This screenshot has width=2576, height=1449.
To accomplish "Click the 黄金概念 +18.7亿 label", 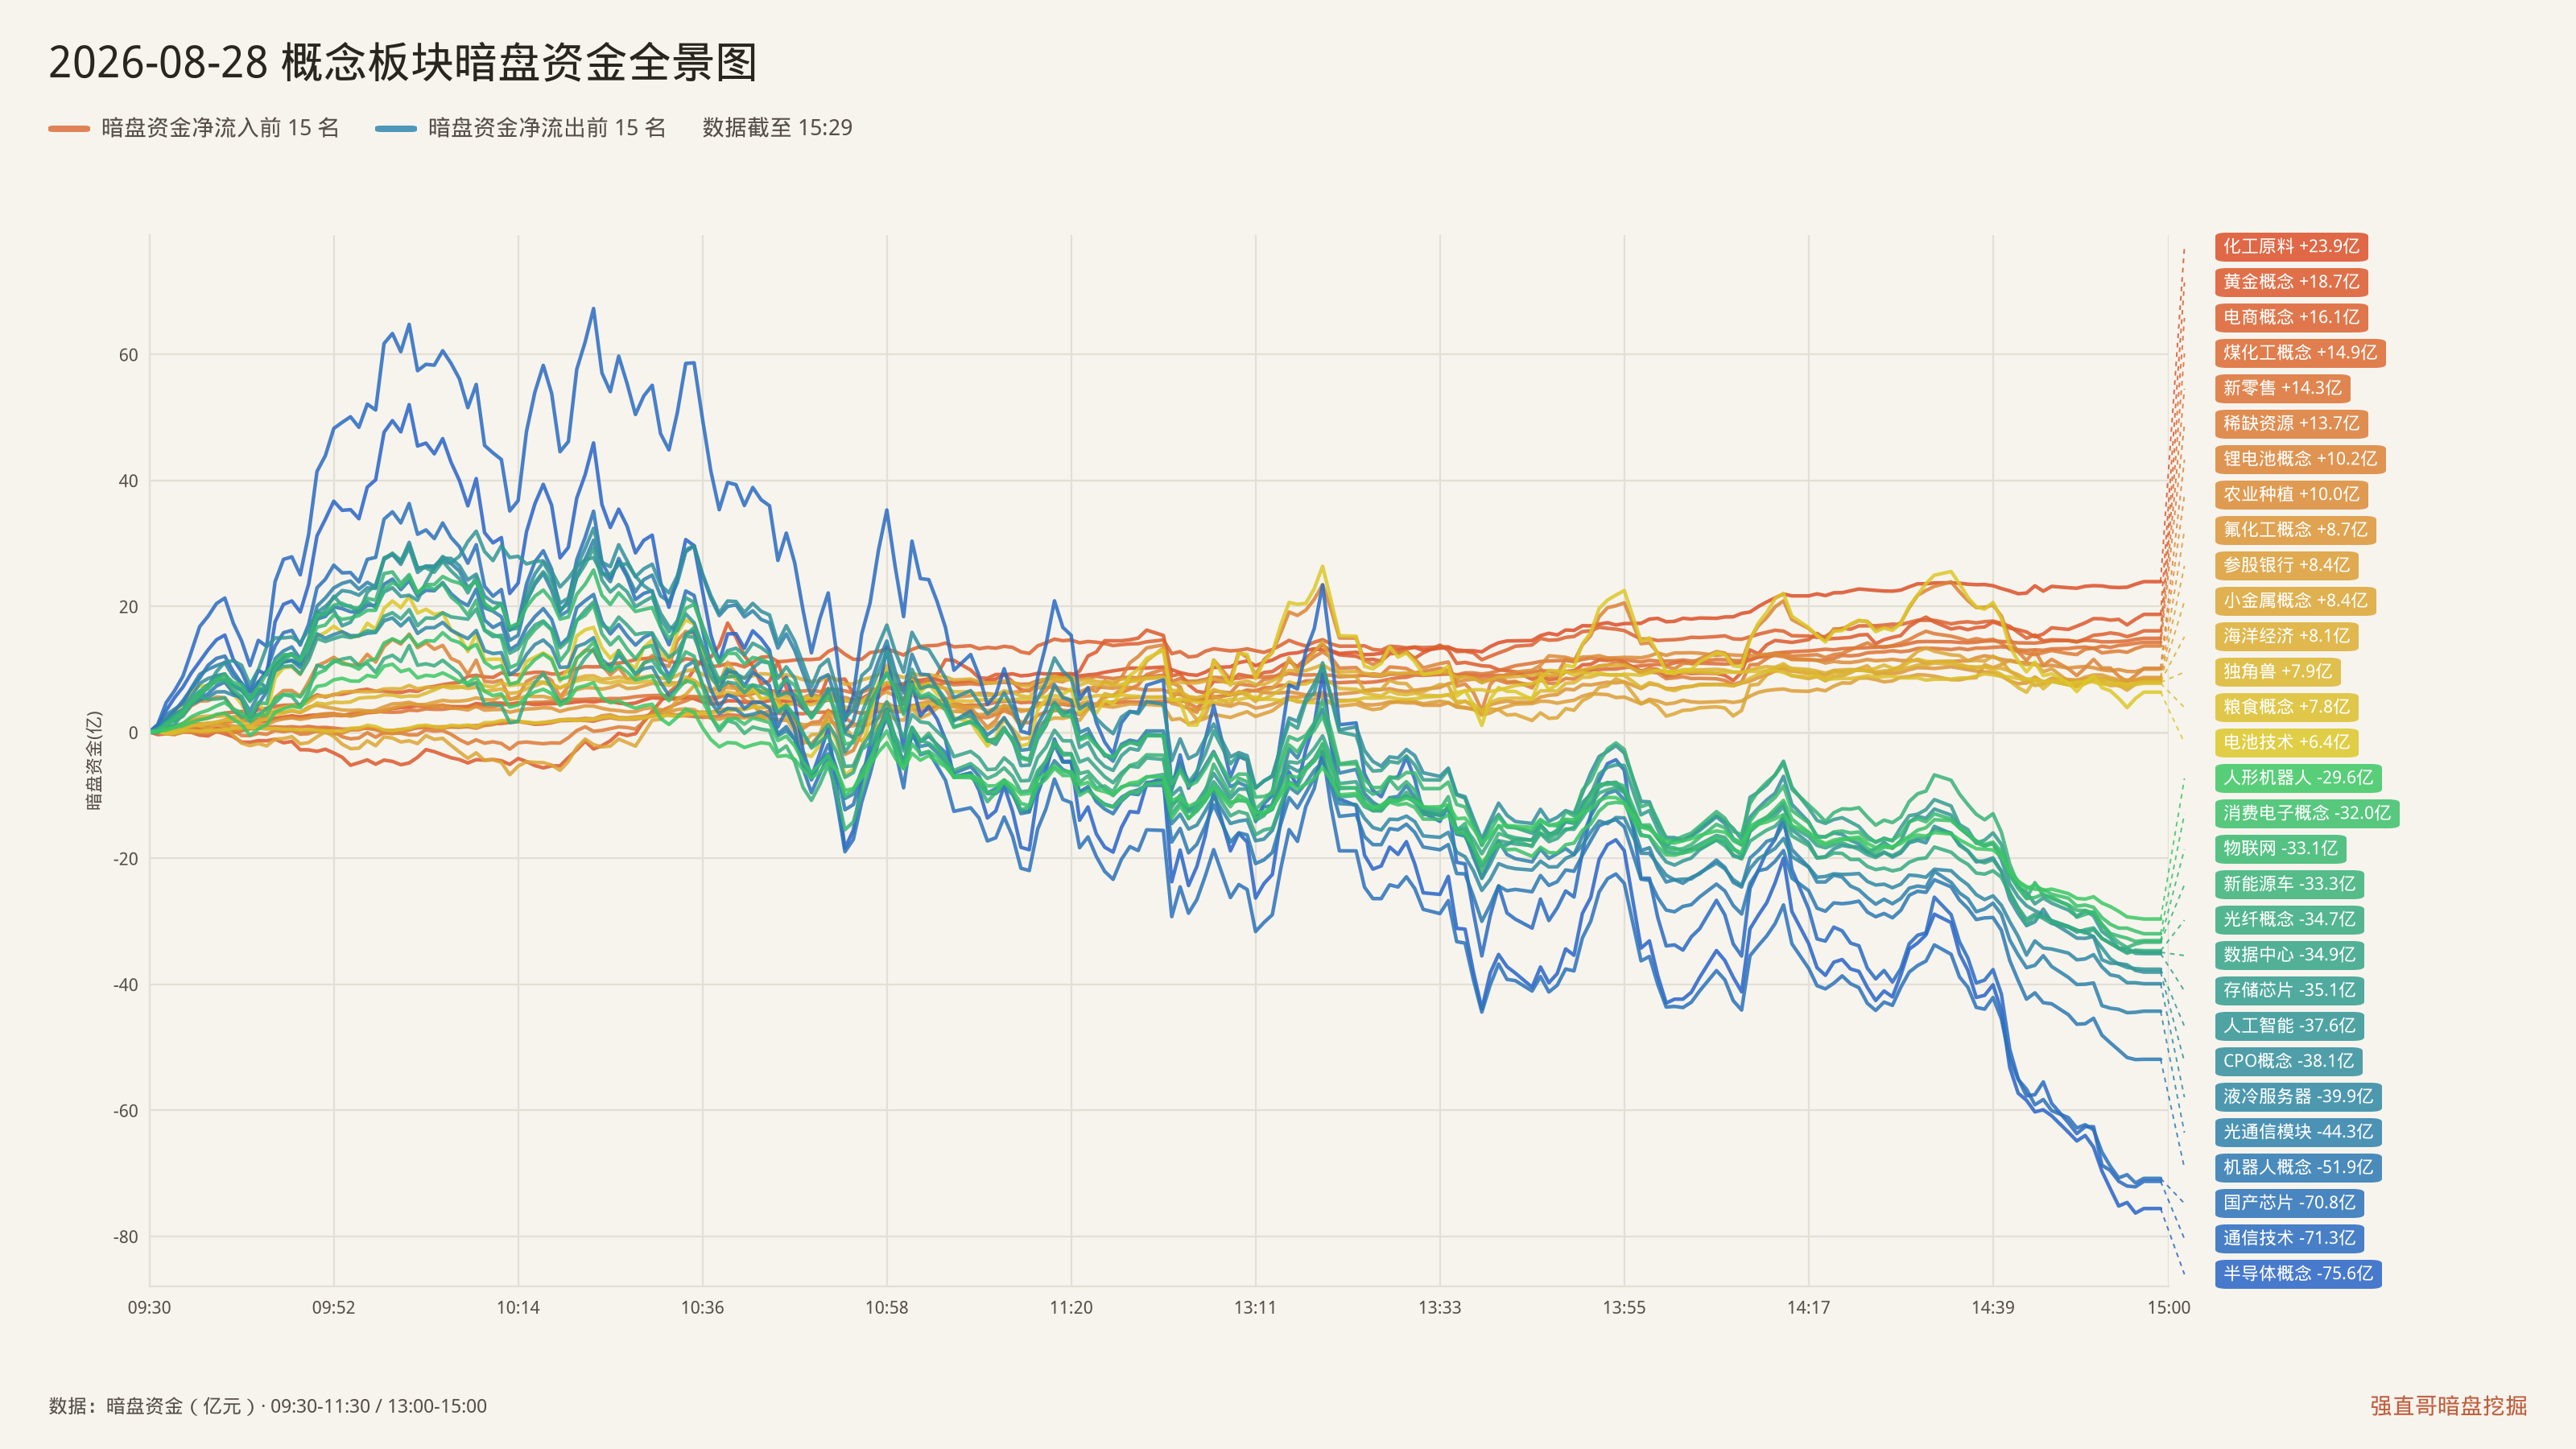I will tap(2291, 282).
